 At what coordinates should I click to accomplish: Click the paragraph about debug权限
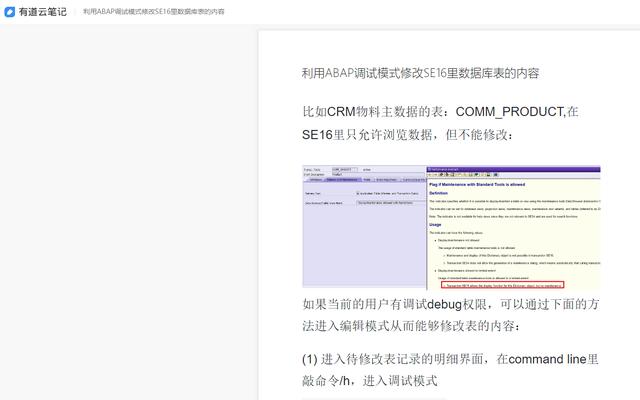pyautogui.click(x=451, y=315)
